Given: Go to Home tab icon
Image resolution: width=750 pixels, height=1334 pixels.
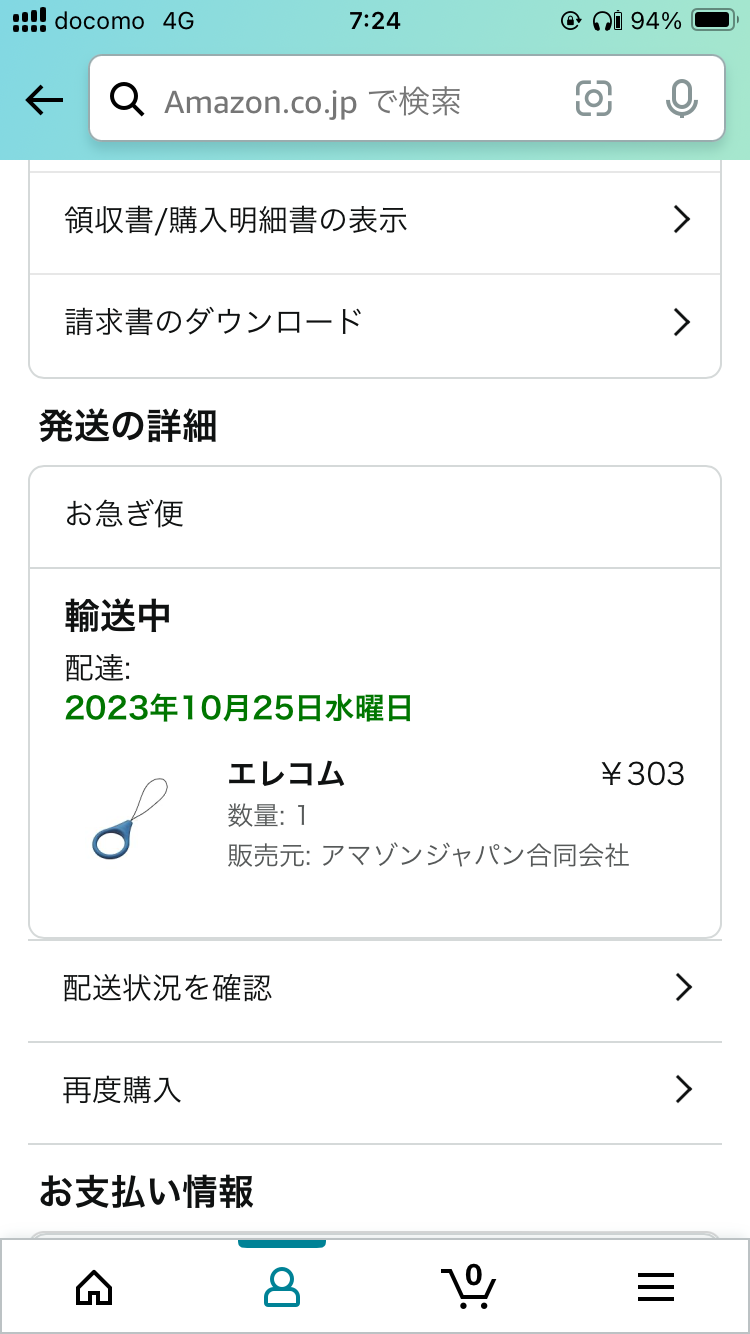Looking at the screenshot, I should point(94,1287).
